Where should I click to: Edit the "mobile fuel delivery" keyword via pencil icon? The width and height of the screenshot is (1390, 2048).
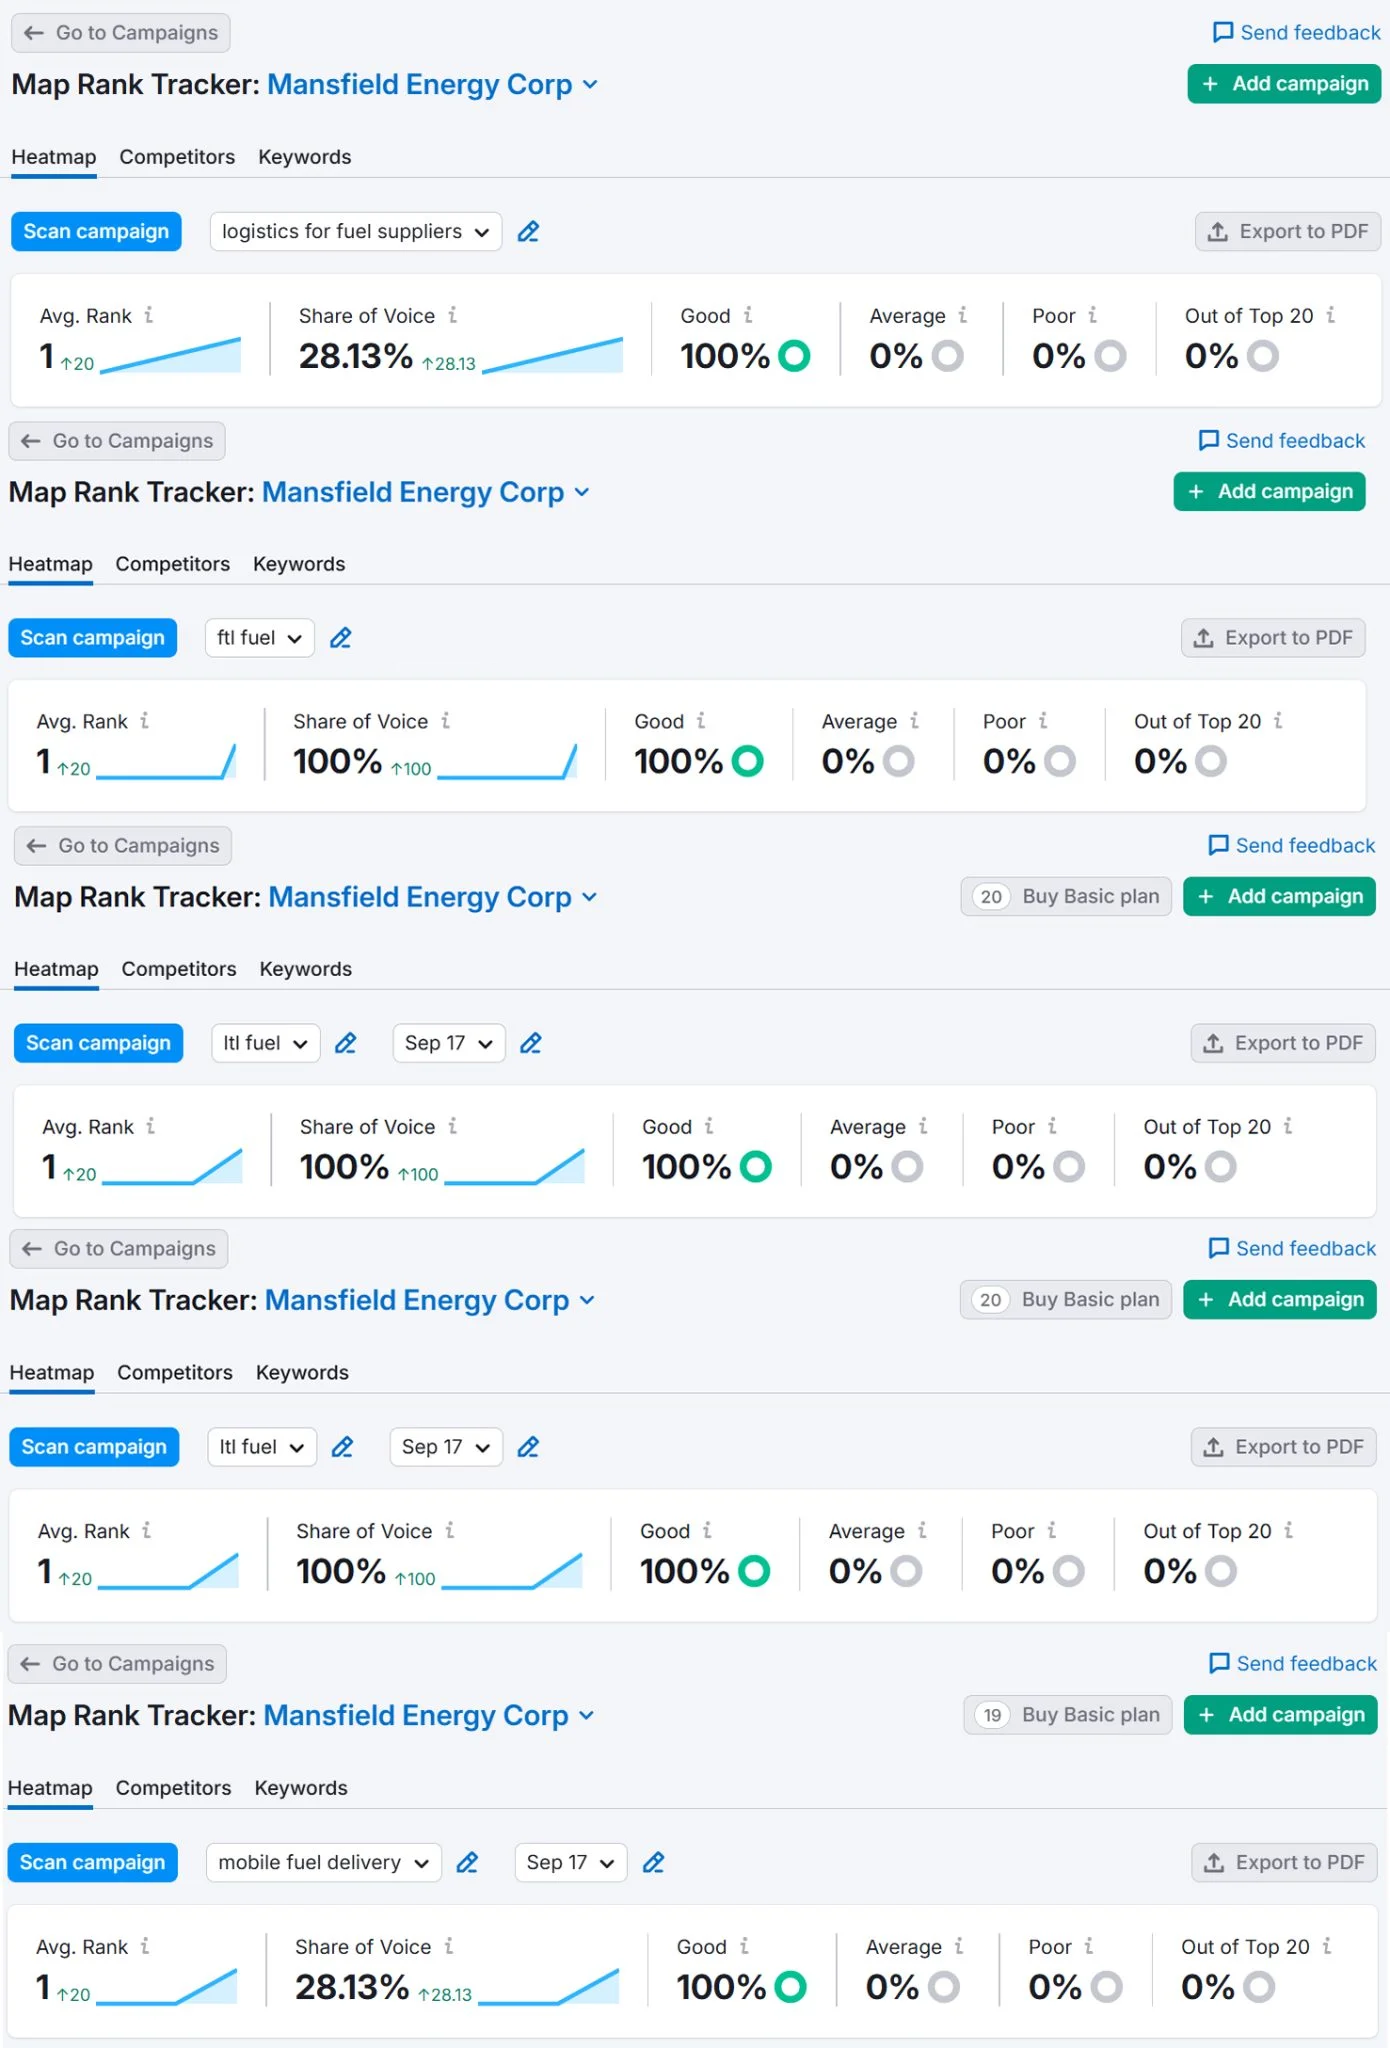467,1862
